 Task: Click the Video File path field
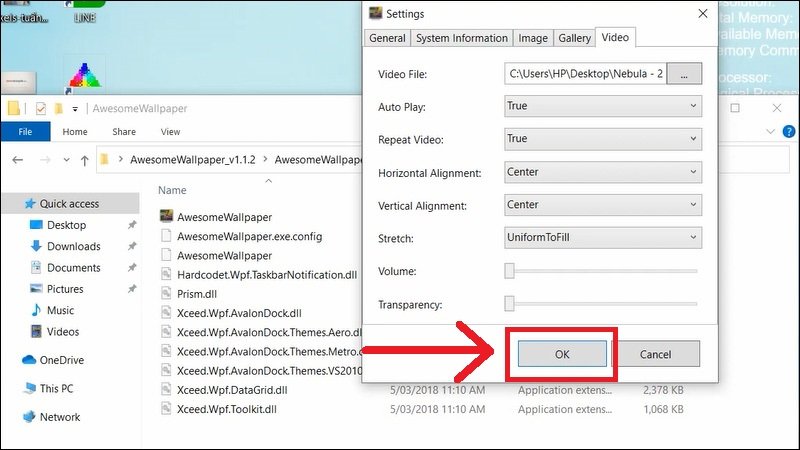pyautogui.click(x=585, y=73)
